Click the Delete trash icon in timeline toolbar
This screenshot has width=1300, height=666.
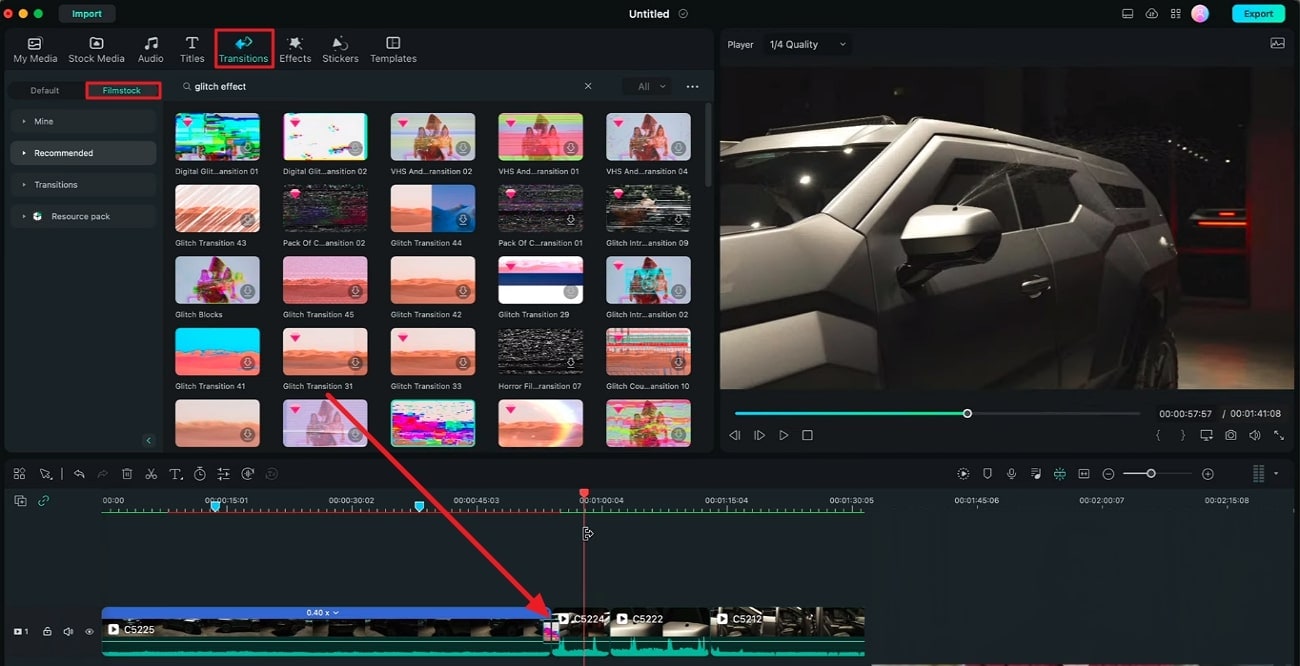(x=127, y=474)
